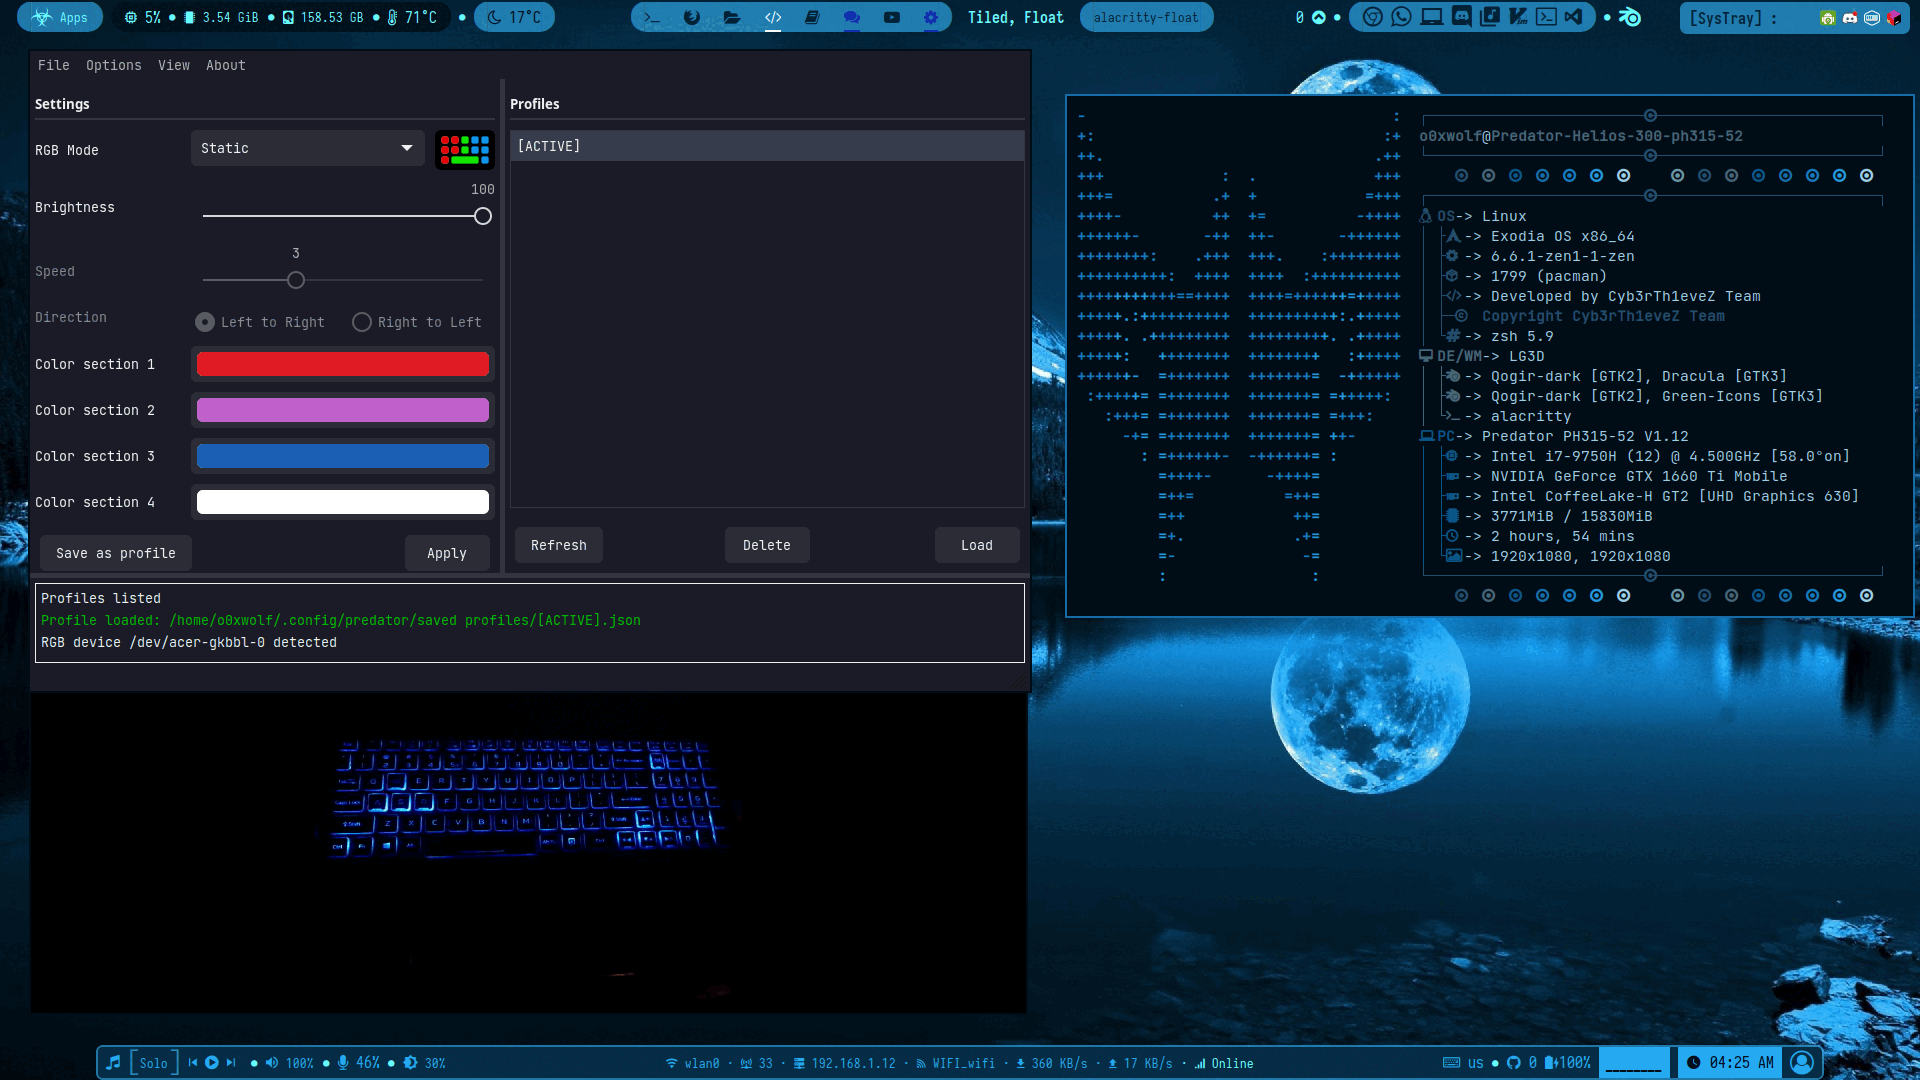
Task: Open WhatsApp from the top launcher
Action: pyautogui.click(x=1401, y=17)
